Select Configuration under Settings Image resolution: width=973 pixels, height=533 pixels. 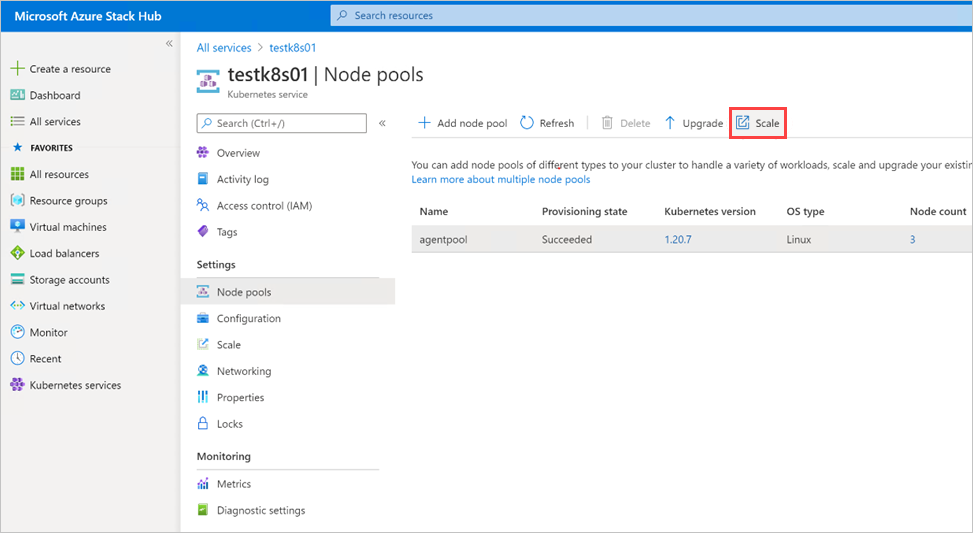pos(248,318)
